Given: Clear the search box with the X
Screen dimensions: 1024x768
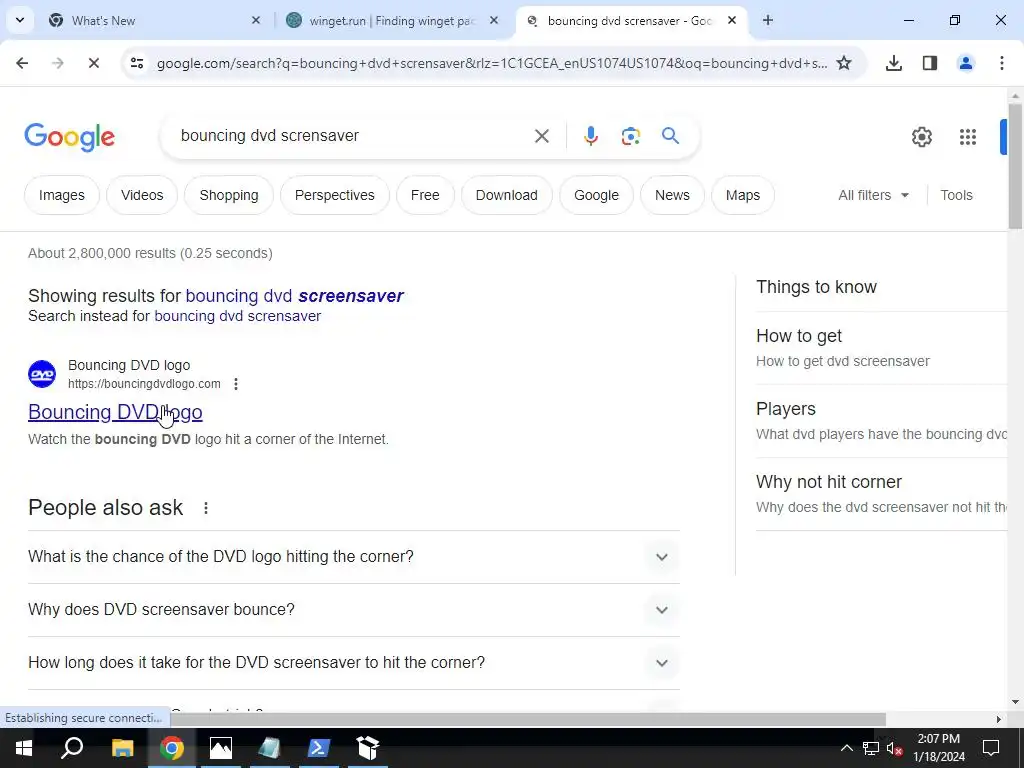Looking at the screenshot, I should (541, 136).
